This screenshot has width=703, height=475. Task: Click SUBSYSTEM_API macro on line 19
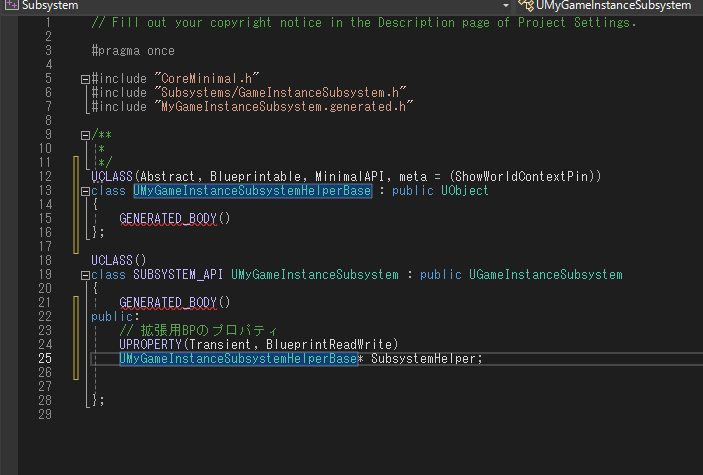(178, 275)
